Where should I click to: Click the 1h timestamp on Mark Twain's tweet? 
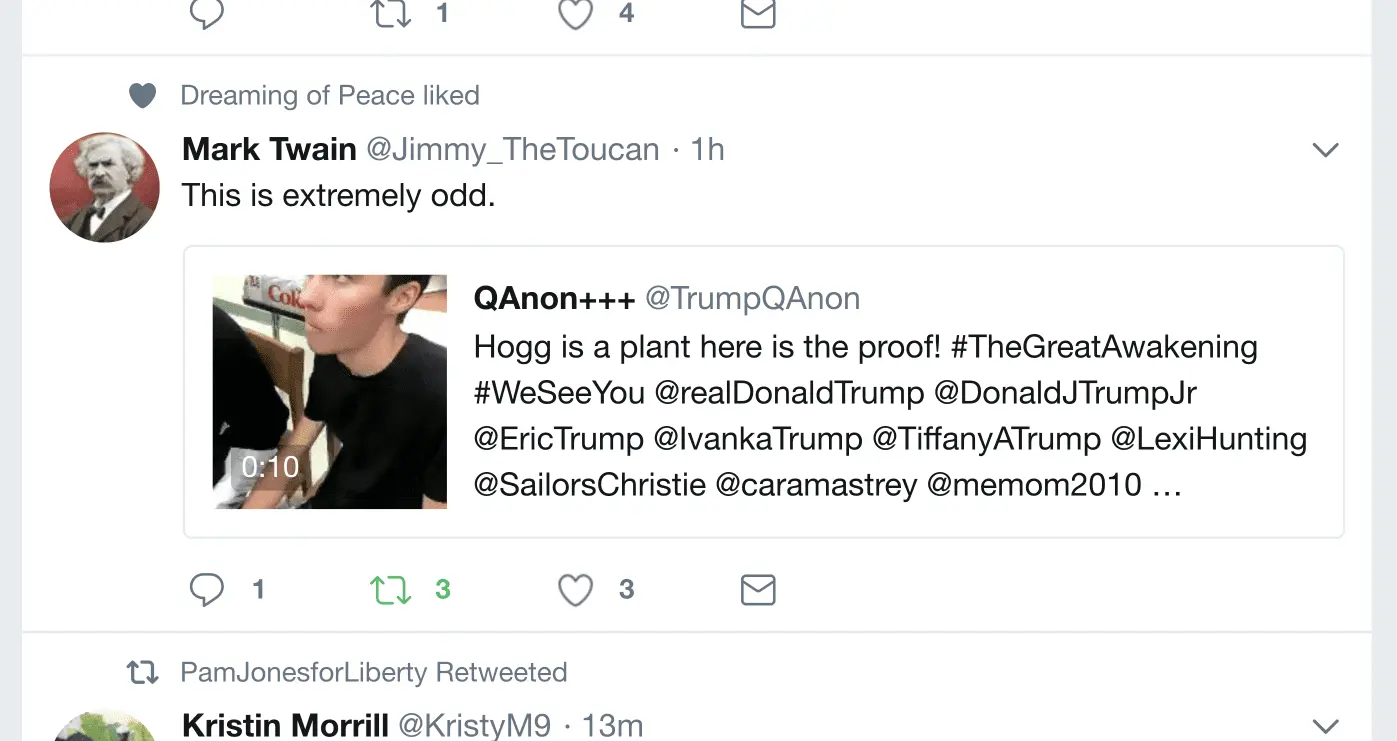(x=707, y=150)
